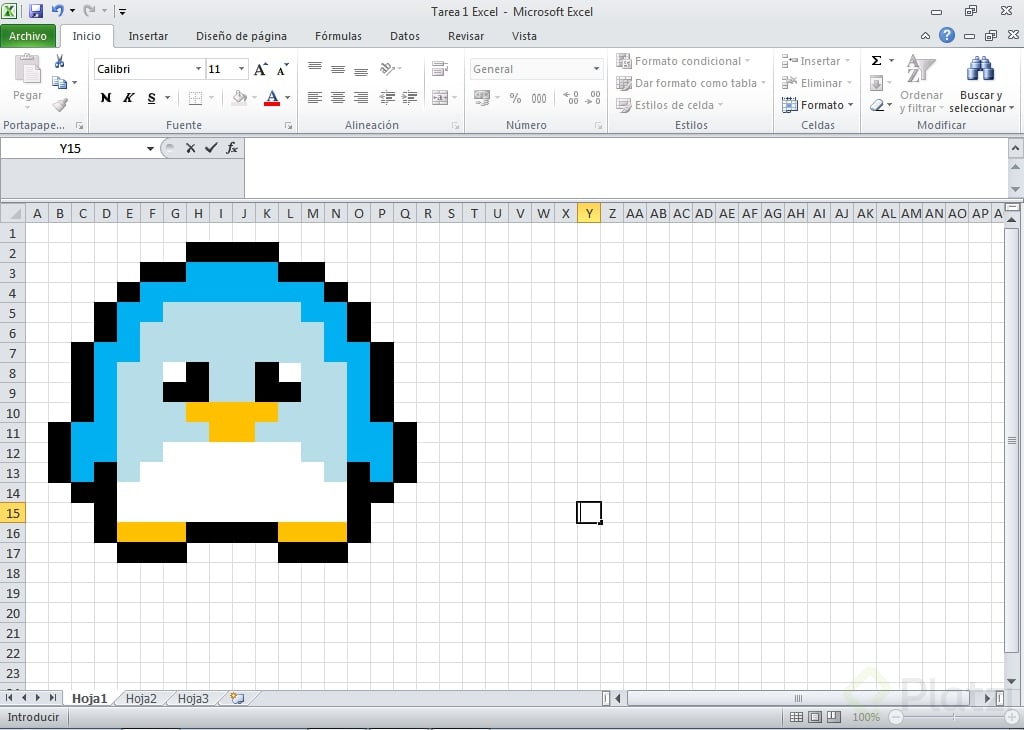The image size is (1024, 730).
Task: Click the formula bar input field
Action: [x=626, y=168]
